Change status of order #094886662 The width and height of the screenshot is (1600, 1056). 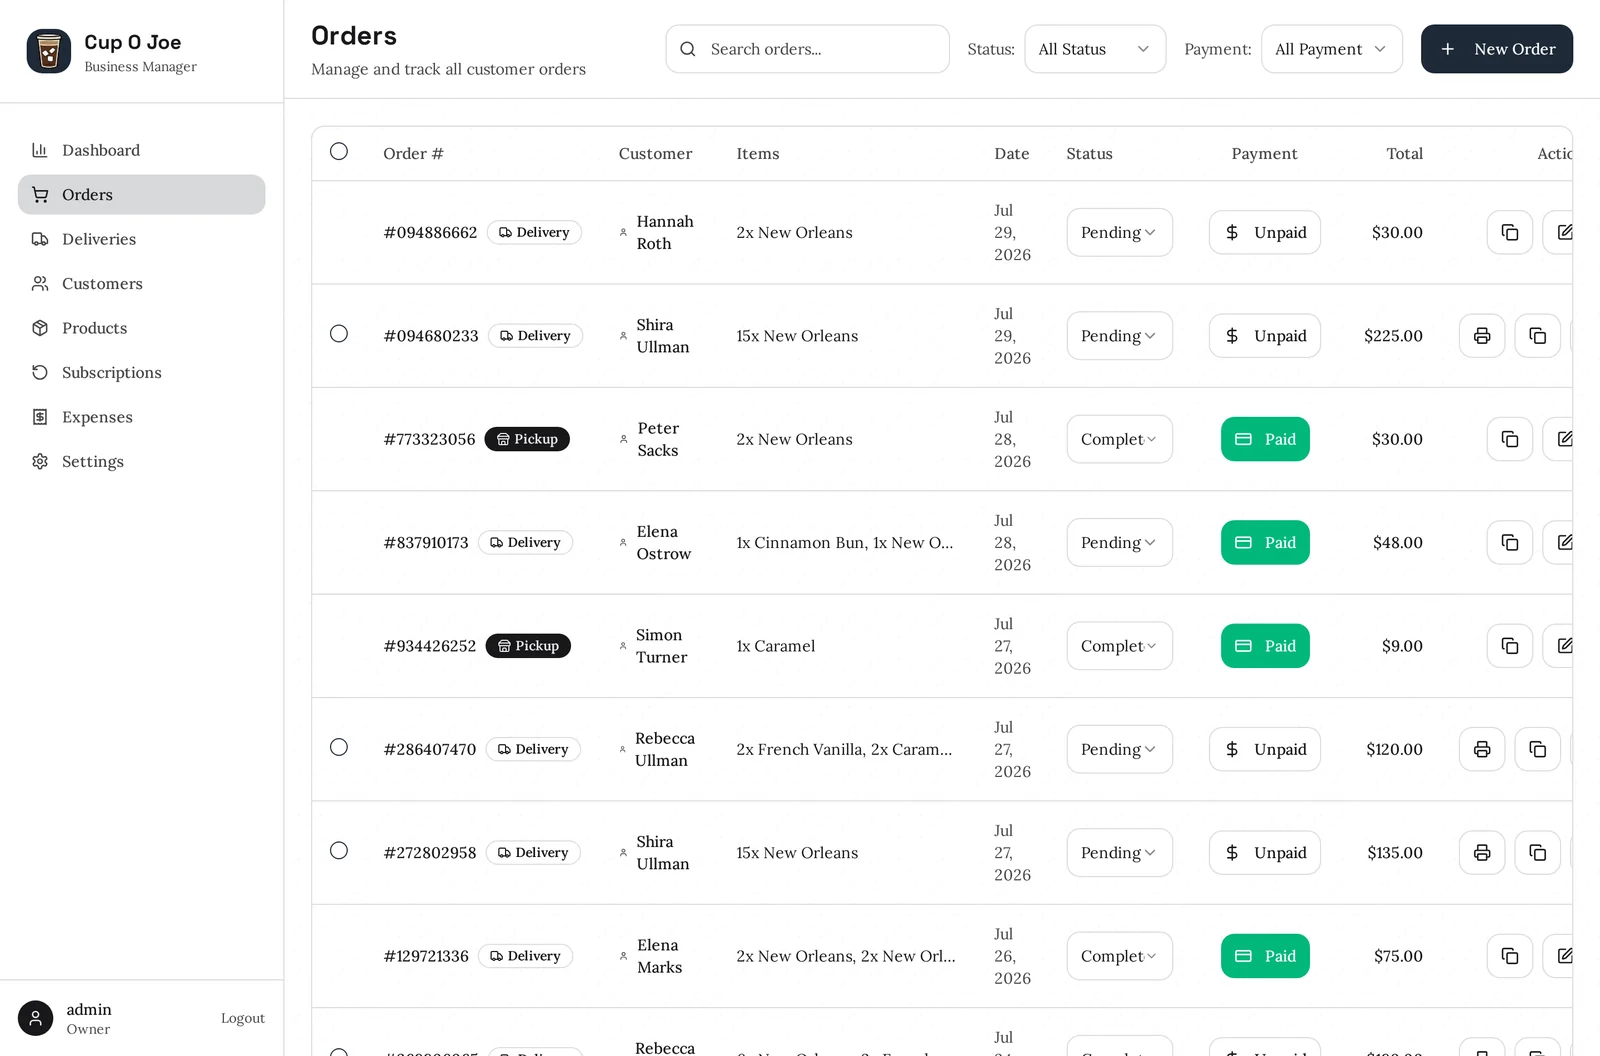1119,232
